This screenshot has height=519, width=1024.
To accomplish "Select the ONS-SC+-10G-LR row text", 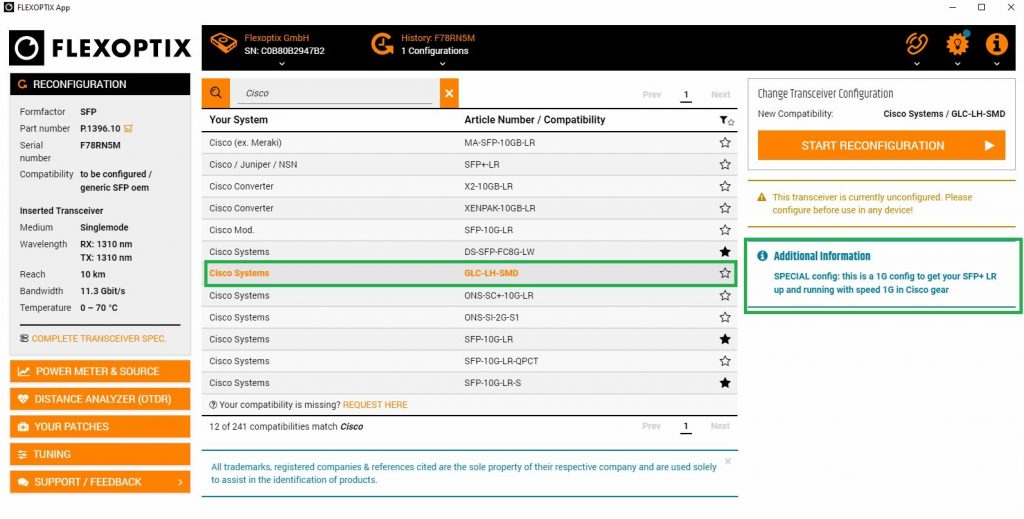I will pos(499,295).
